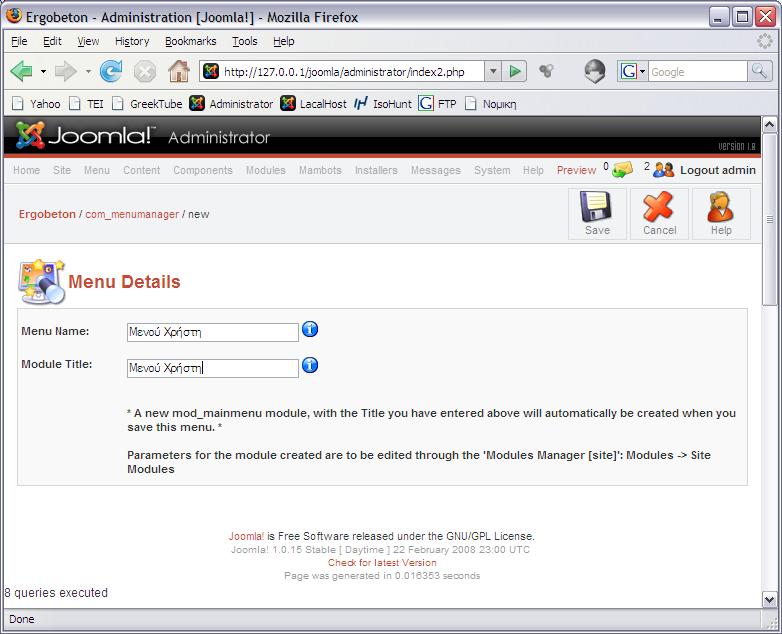The width and height of the screenshot is (782, 634).
Task: Click the vertical scrollbar thumb
Action: coord(769,219)
